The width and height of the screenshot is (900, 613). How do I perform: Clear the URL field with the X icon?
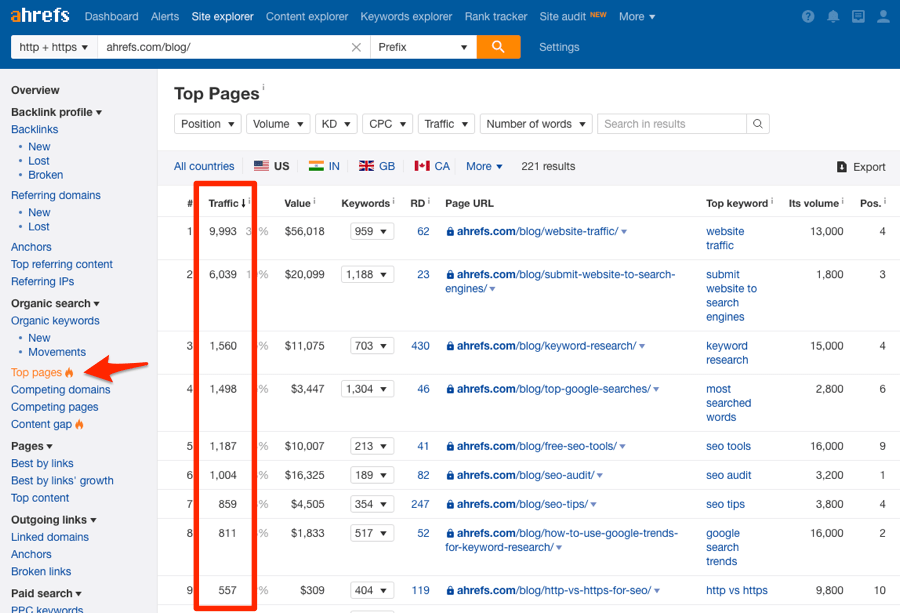click(x=356, y=47)
